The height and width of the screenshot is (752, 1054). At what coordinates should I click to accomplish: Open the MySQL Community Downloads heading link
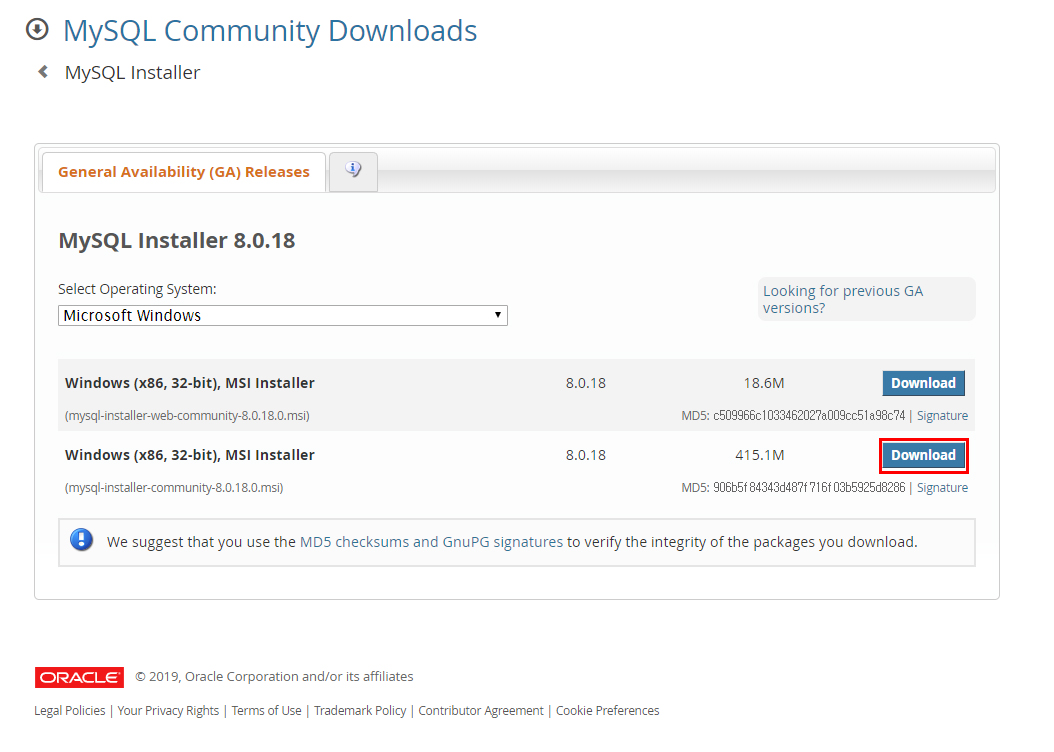(x=270, y=31)
